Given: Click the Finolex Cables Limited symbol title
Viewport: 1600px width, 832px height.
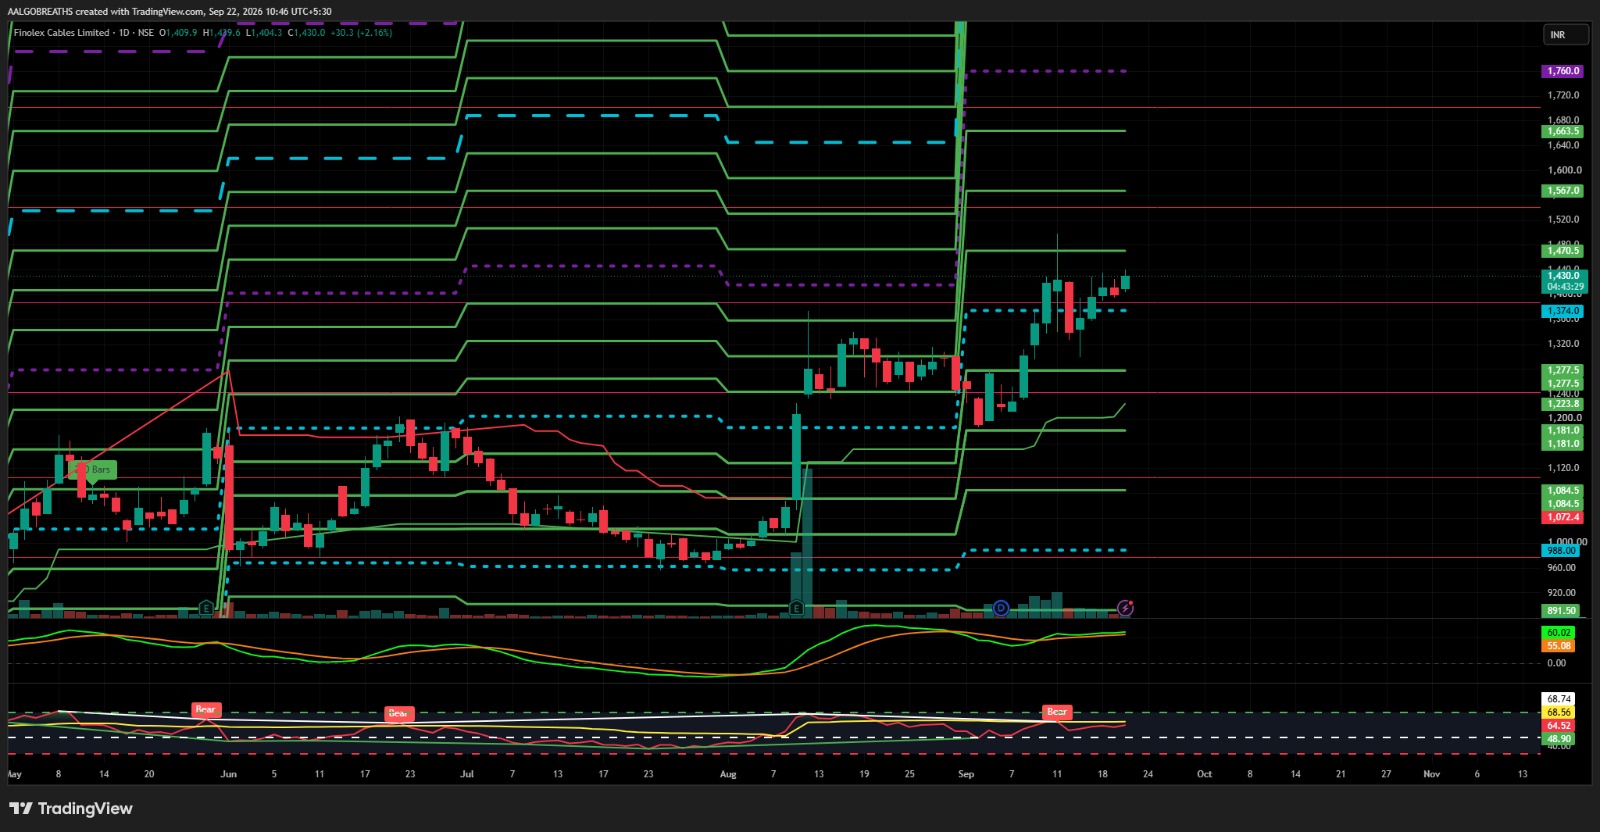Looking at the screenshot, I should point(62,33).
